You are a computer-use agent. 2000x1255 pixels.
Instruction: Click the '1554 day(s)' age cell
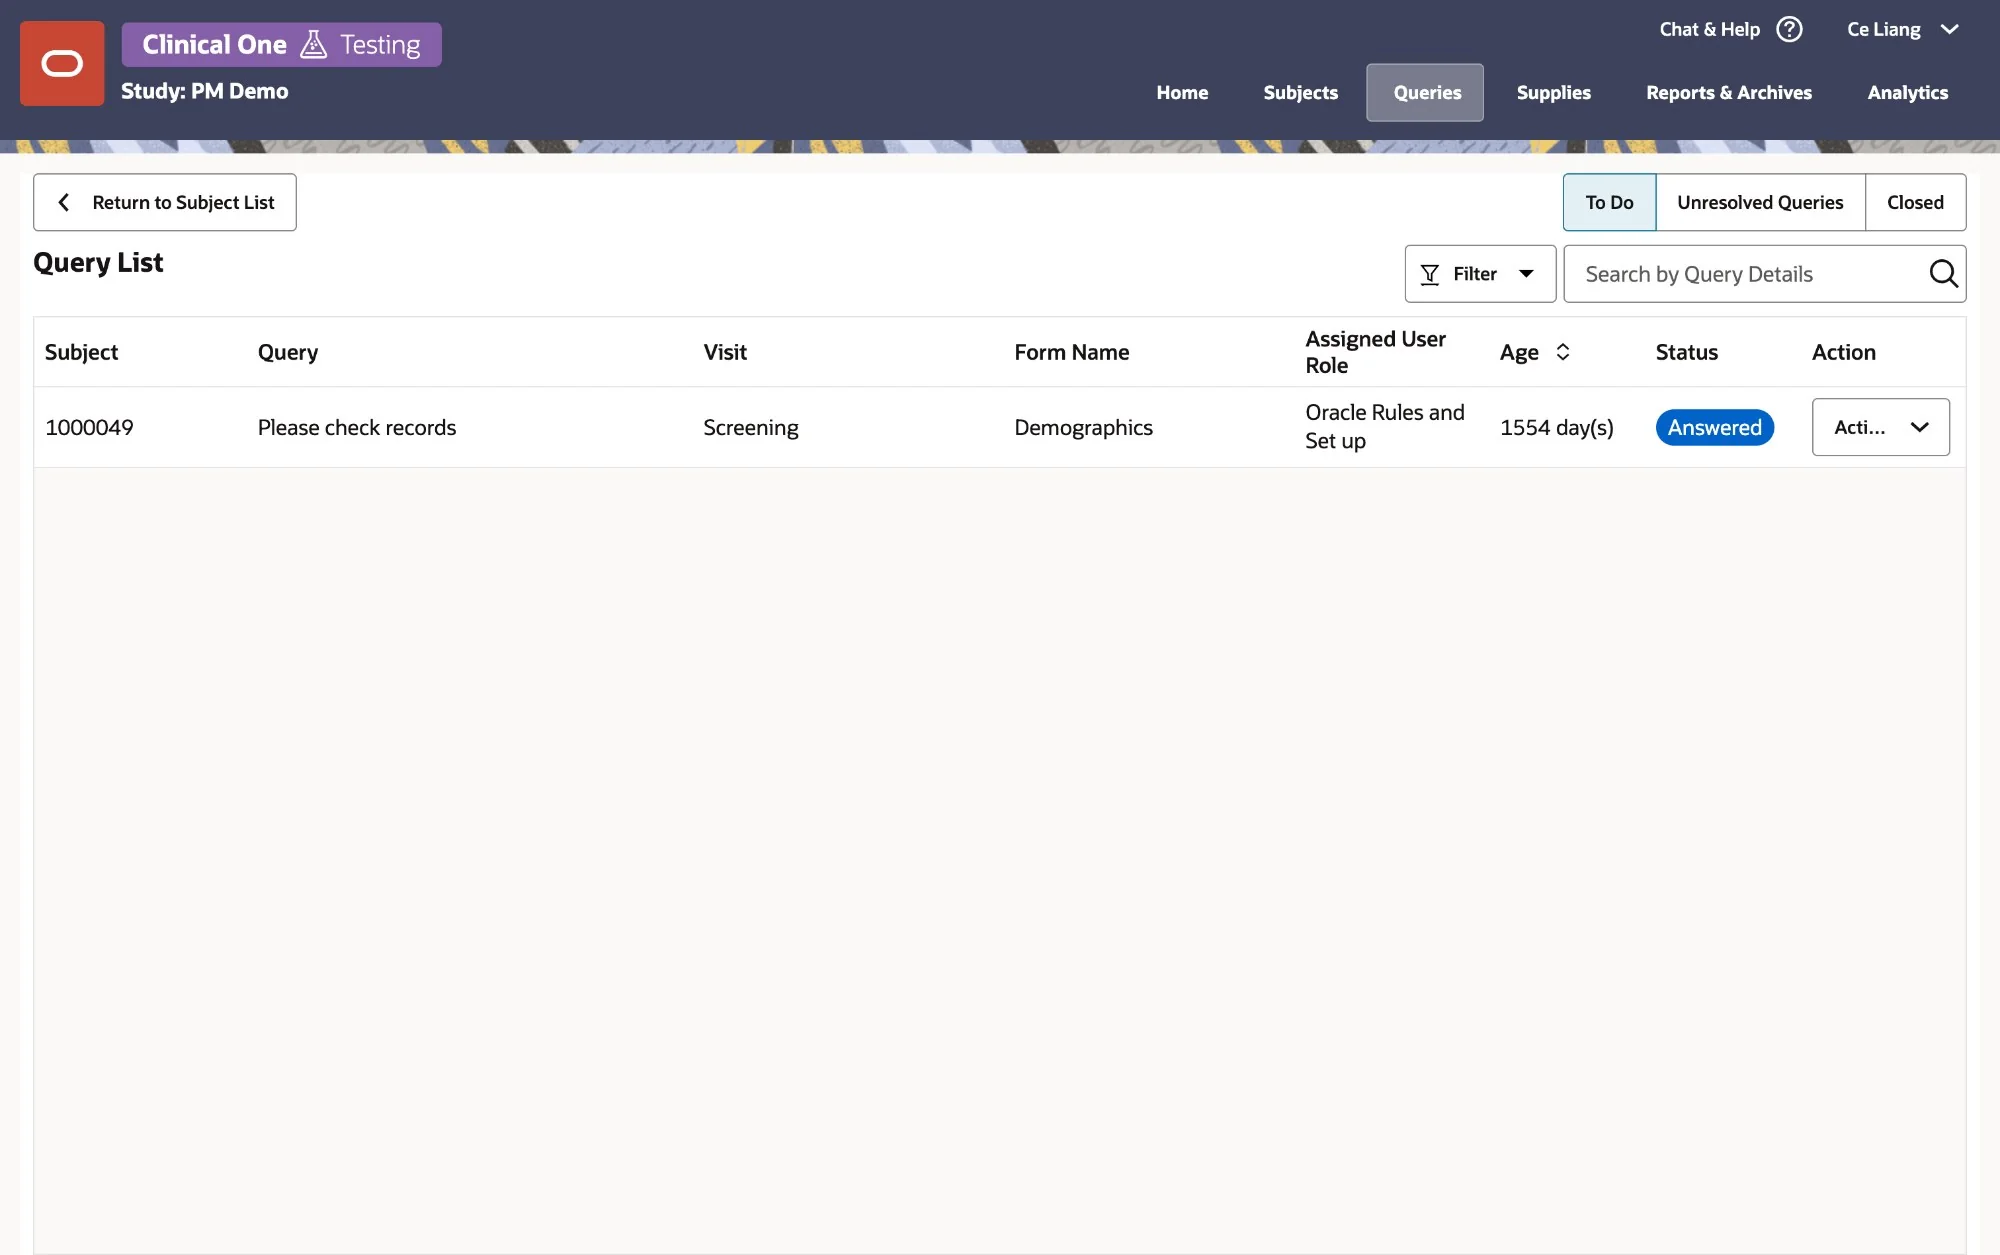[1557, 427]
